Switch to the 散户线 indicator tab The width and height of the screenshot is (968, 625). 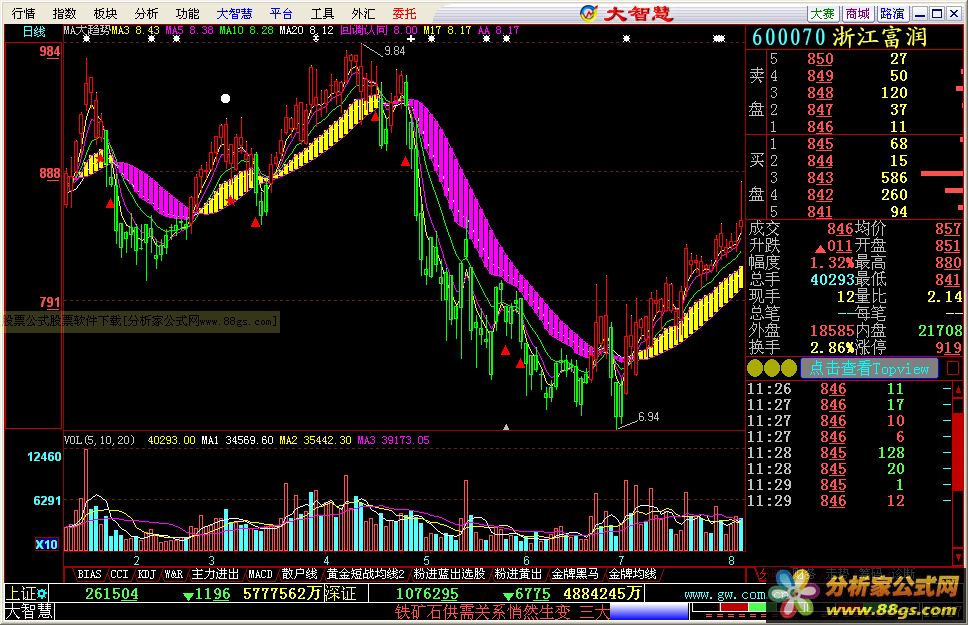coord(299,574)
